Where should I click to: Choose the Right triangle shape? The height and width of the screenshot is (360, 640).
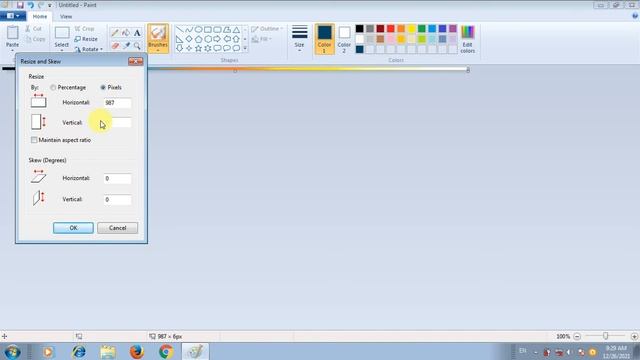(179, 39)
